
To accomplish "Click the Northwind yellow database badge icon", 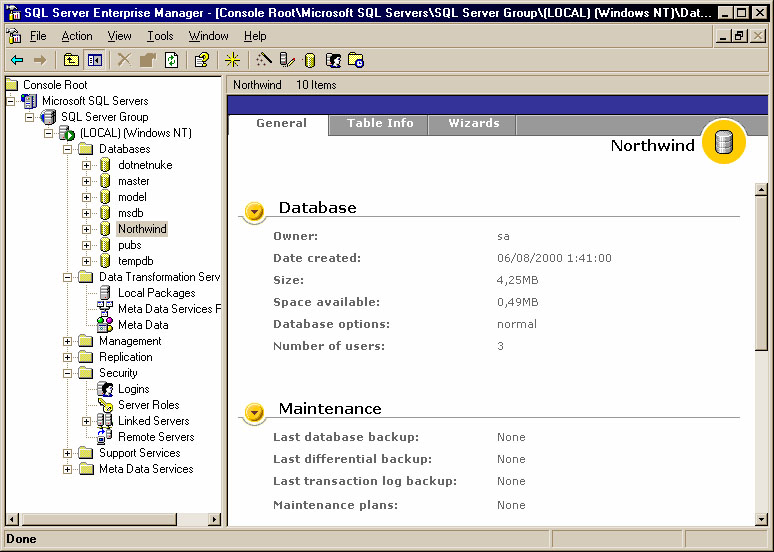I will [x=724, y=142].
